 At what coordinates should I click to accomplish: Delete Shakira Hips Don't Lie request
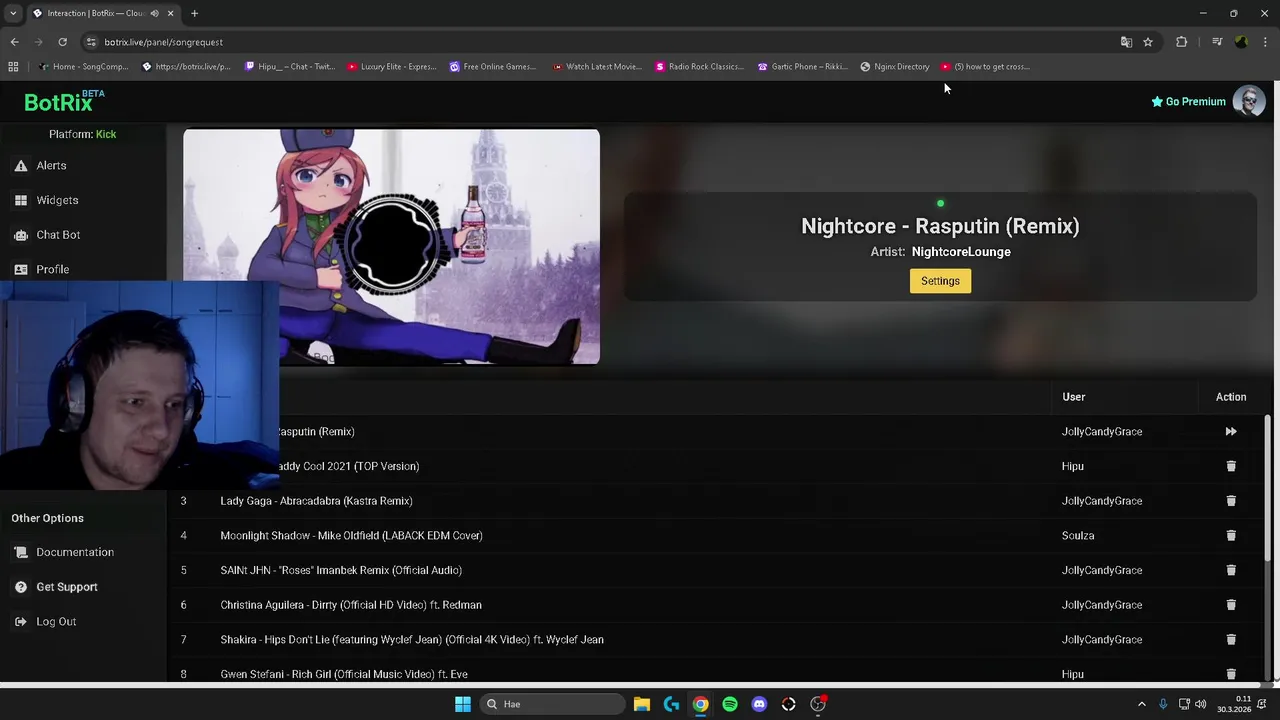pos(1231,640)
